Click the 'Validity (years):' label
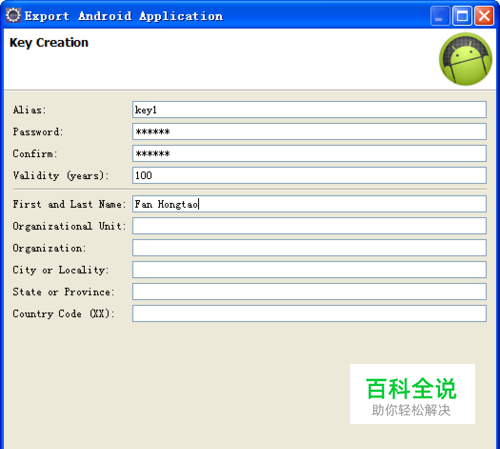 (61, 175)
